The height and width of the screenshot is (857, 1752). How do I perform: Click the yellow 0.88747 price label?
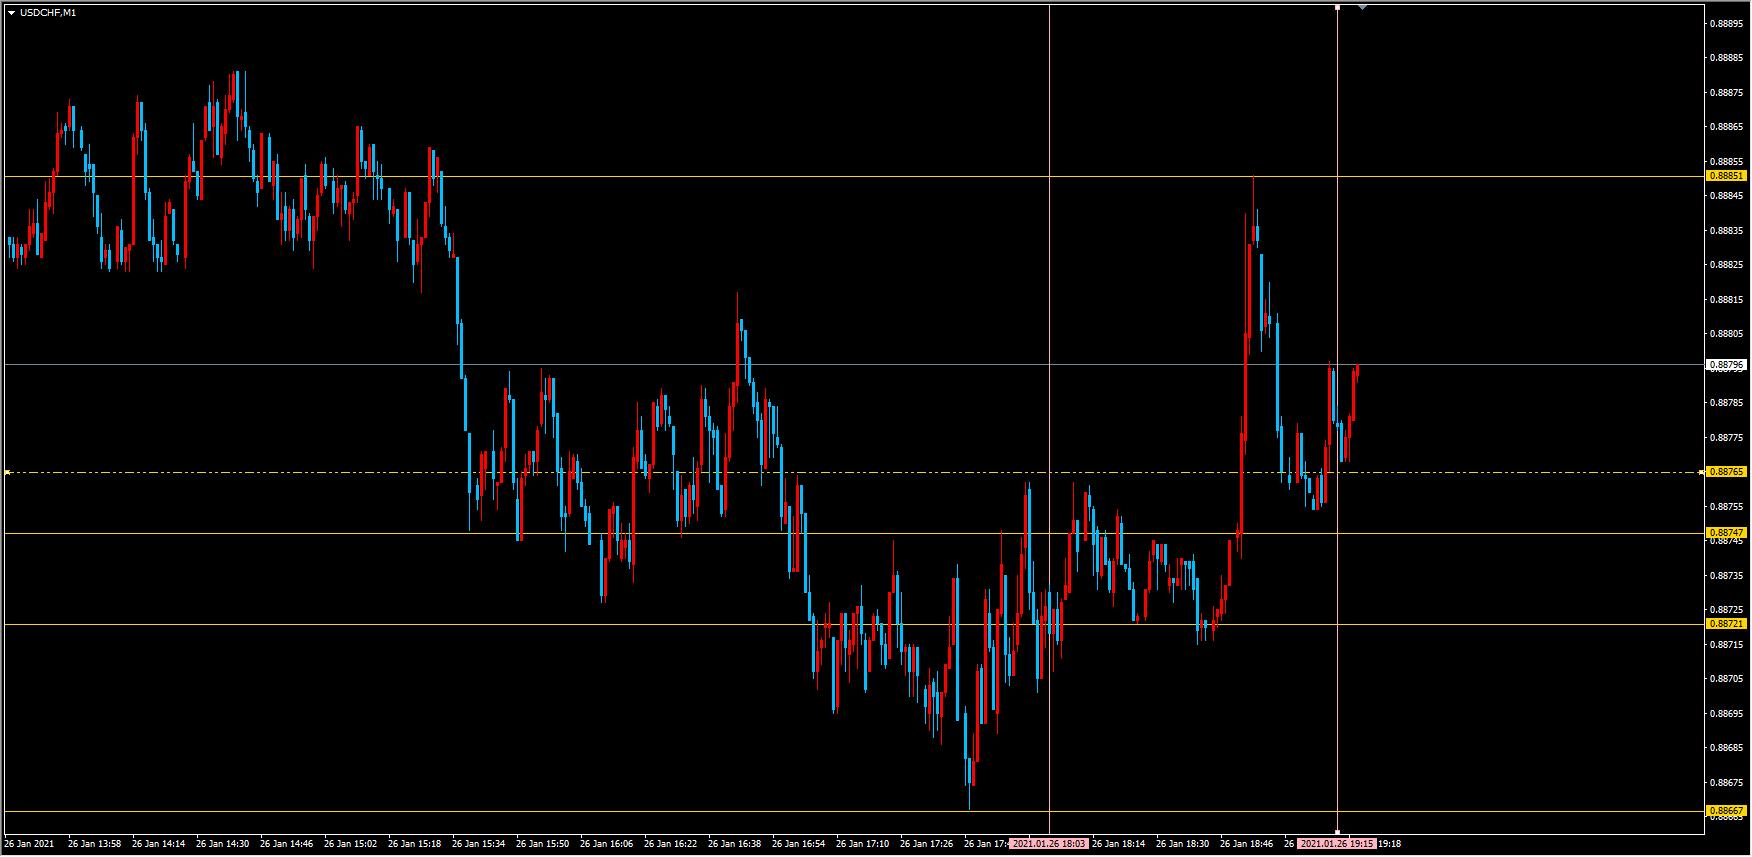(1726, 533)
